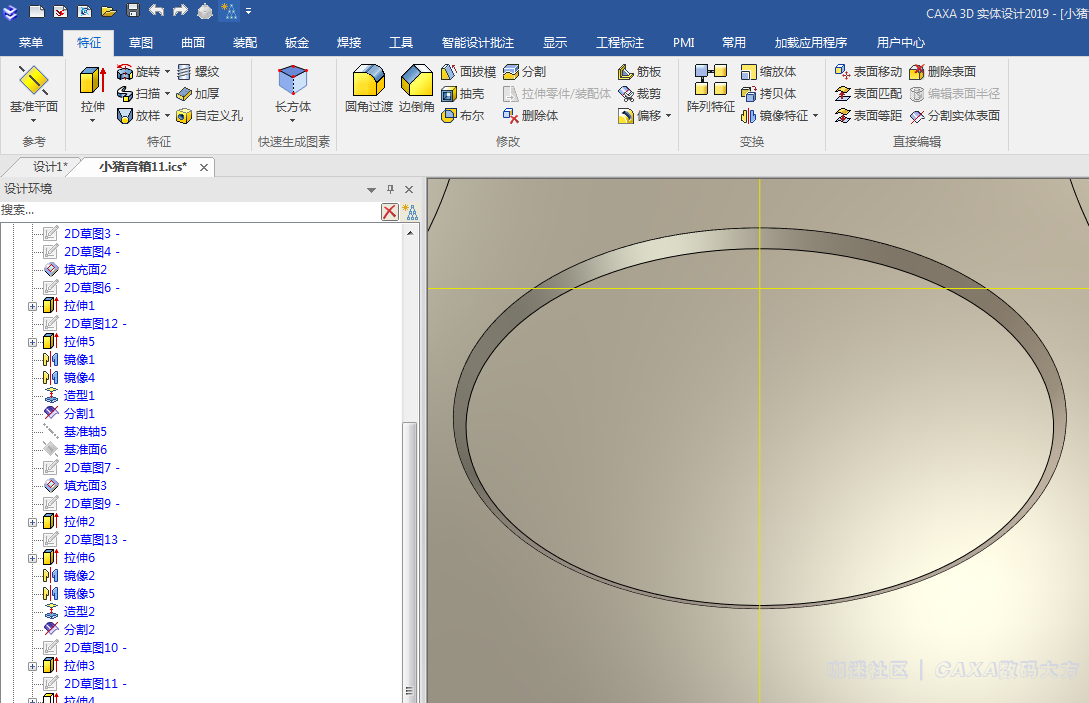Click the redo arrow in quick access toolbar

[180, 10]
